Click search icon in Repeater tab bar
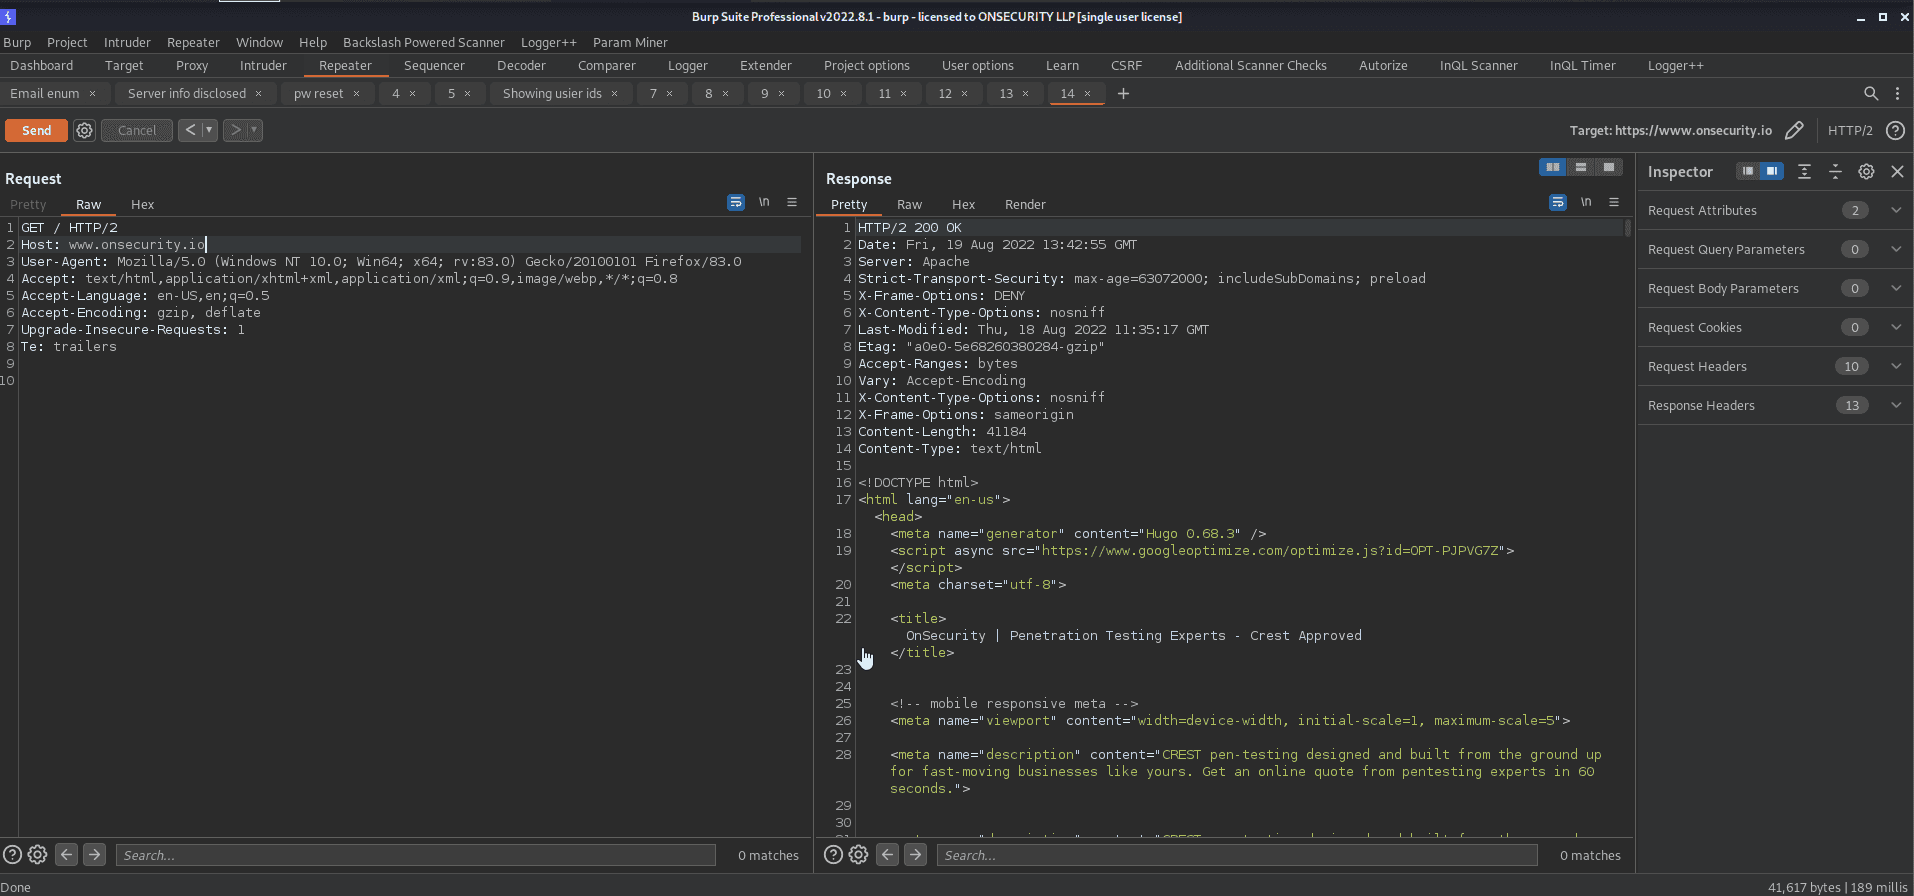Screen dimensions: 1914x896 pyautogui.click(x=1871, y=93)
